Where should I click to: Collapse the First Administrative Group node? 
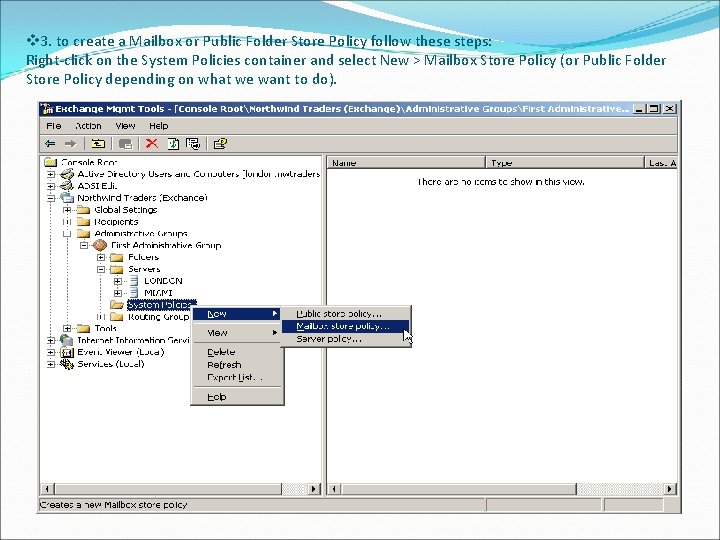coord(84,246)
